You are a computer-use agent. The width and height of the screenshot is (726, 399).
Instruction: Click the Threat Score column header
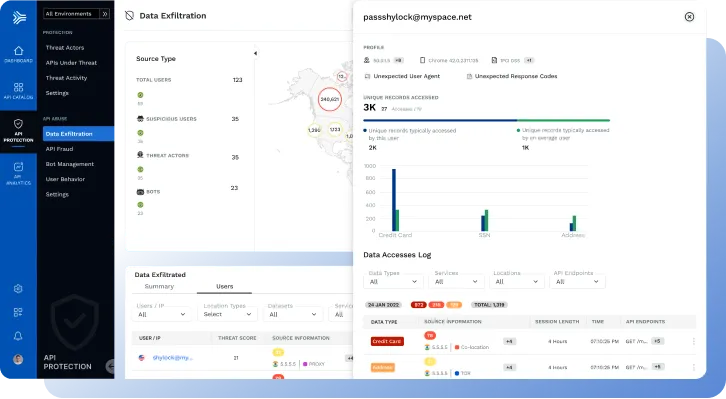[237, 338]
